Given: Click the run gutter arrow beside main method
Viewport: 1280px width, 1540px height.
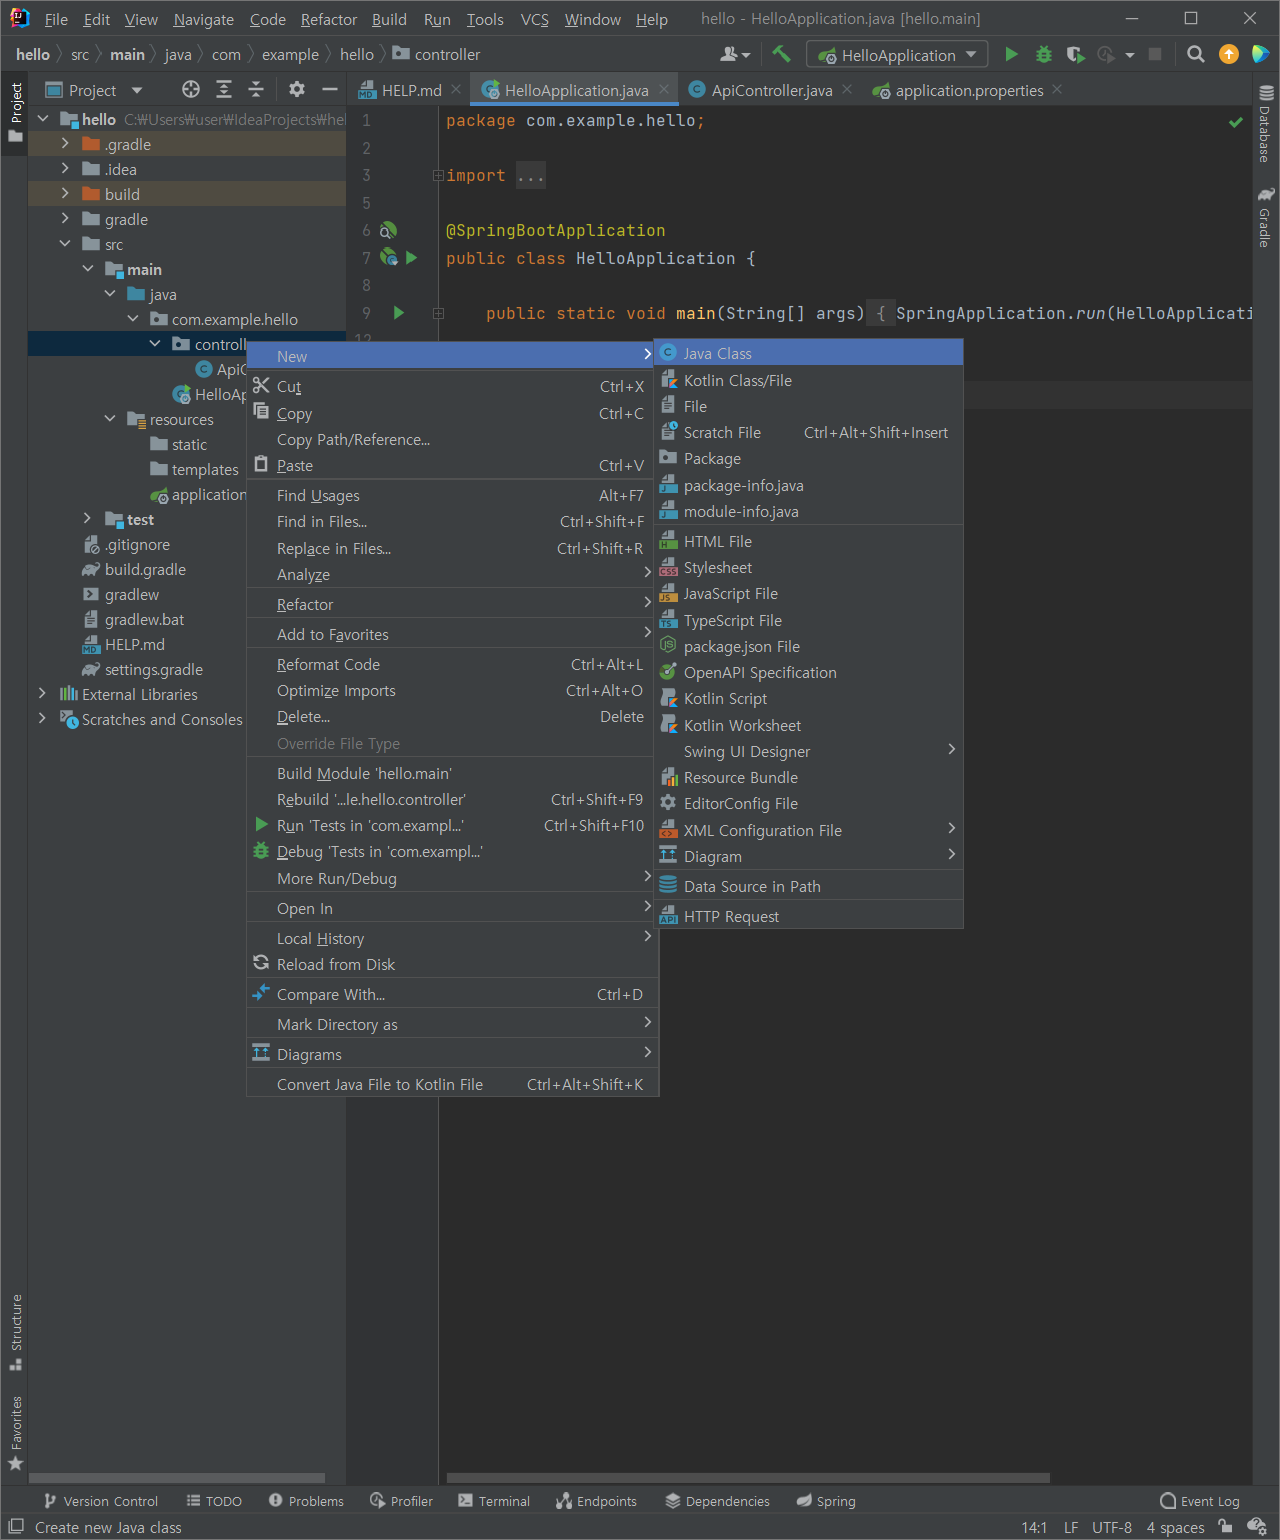Looking at the screenshot, I should coord(399,313).
